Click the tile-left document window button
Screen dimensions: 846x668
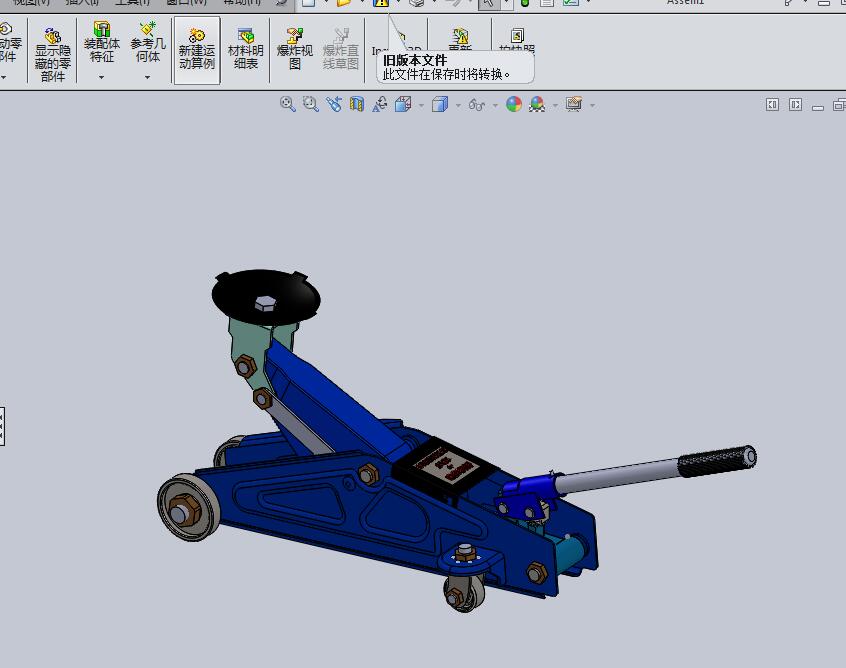click(772, 105)
